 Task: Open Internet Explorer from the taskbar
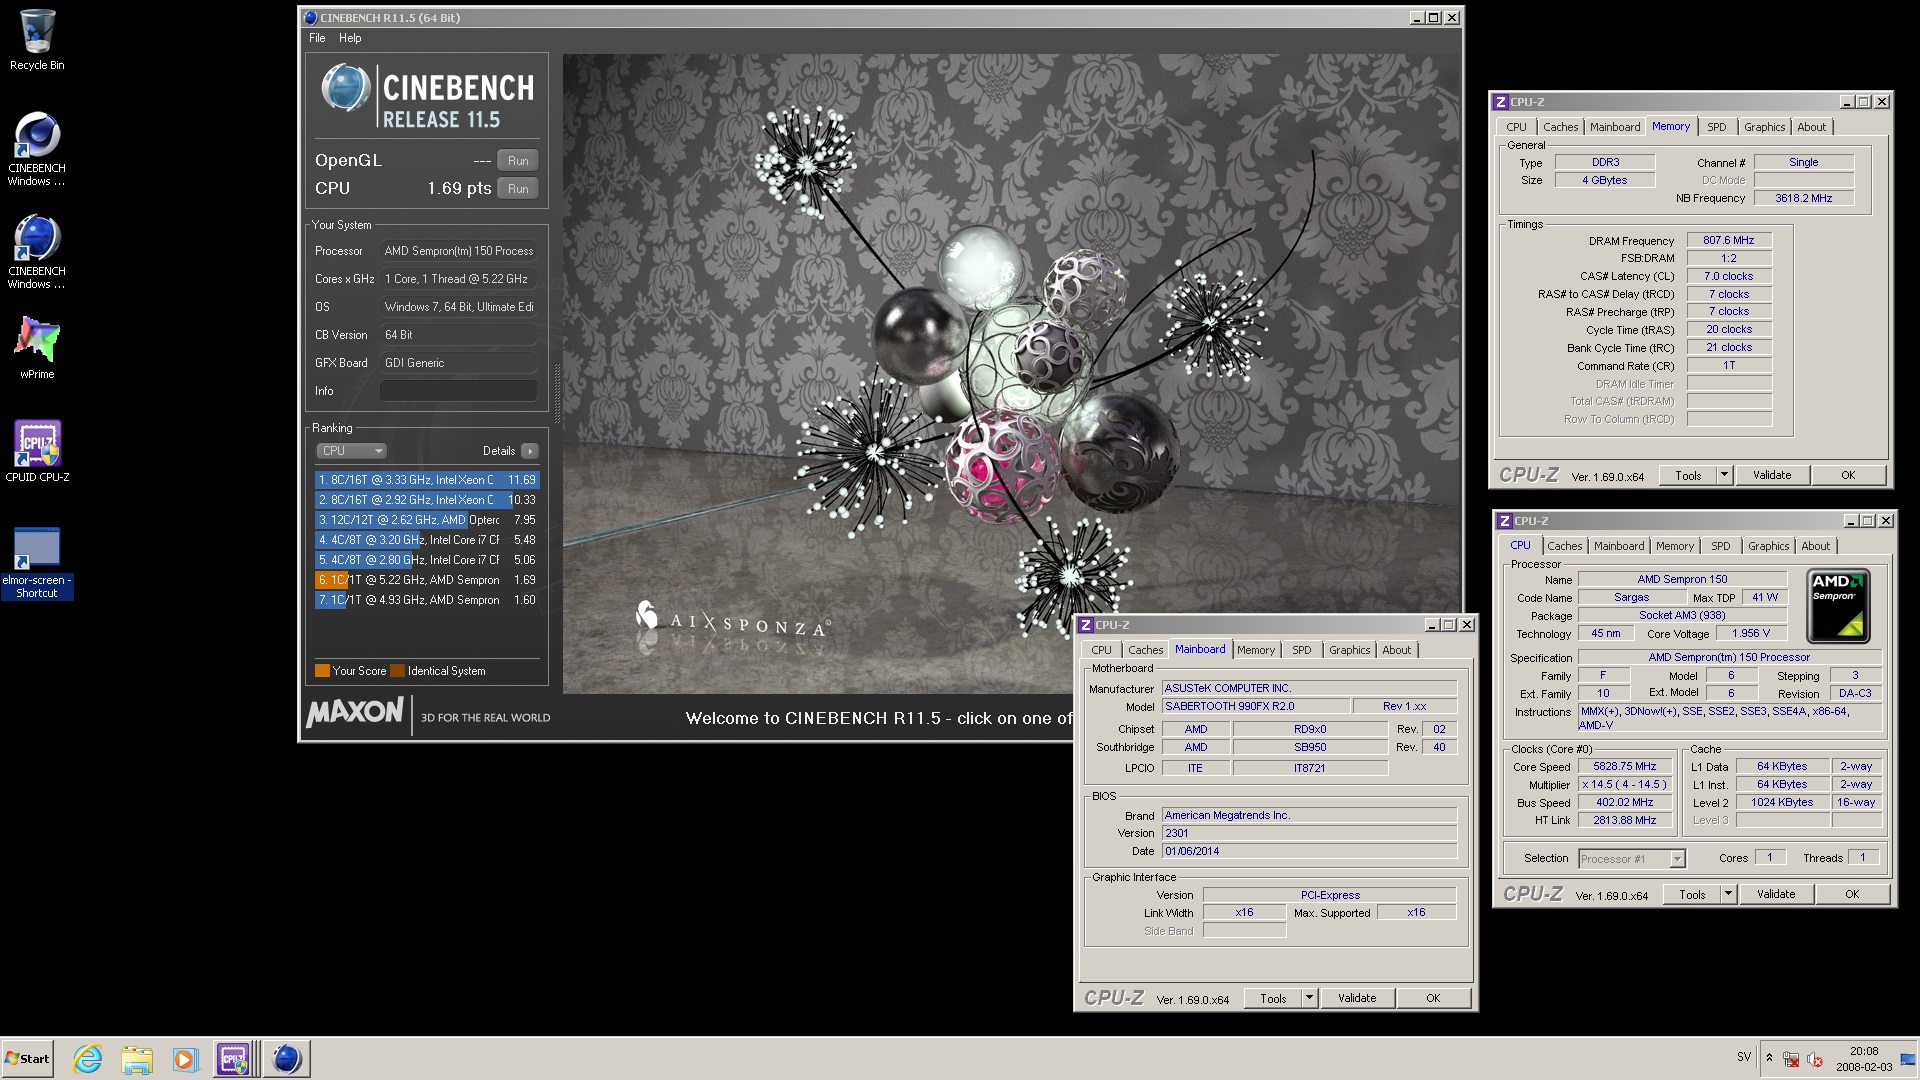pos(88,1059)
